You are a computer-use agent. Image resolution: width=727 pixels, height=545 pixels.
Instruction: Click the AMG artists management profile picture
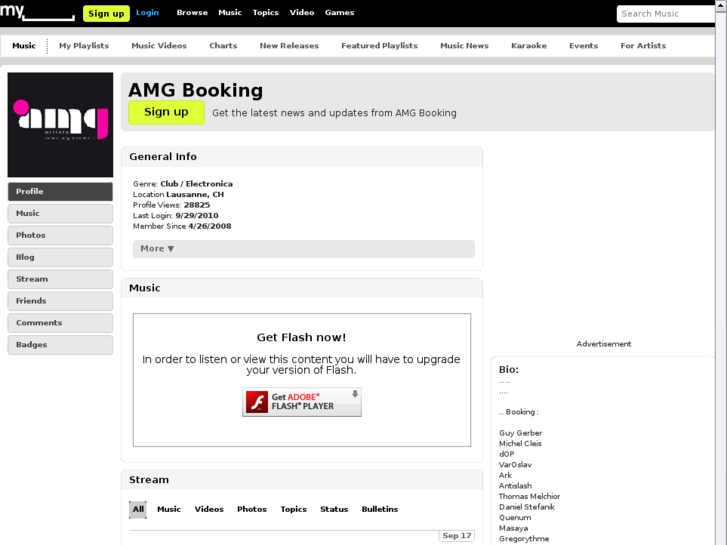60,125
